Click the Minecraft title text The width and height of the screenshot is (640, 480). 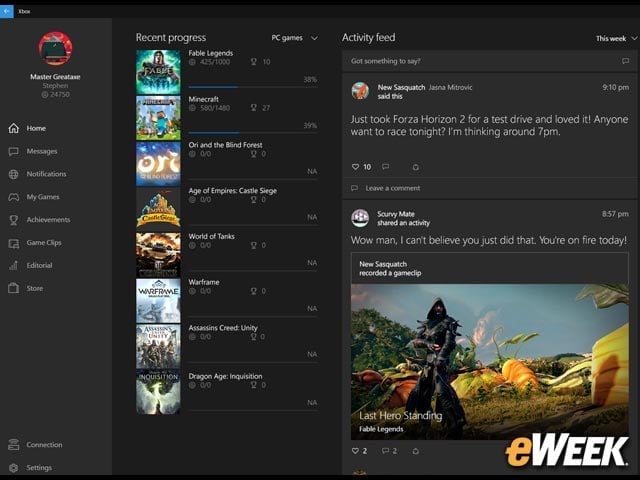203,99
